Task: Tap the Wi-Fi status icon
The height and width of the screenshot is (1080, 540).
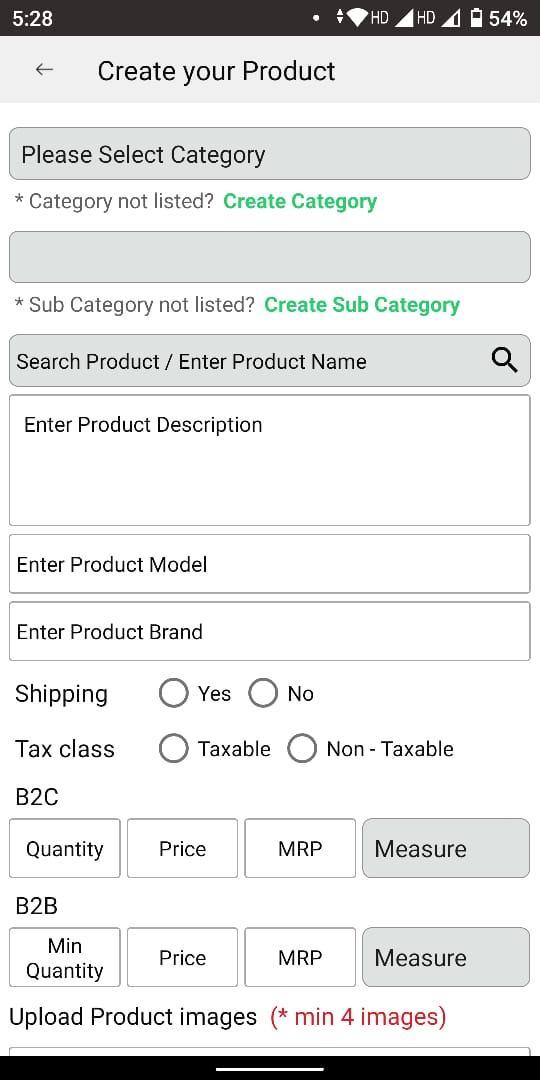Action: [x=358, y=18]
